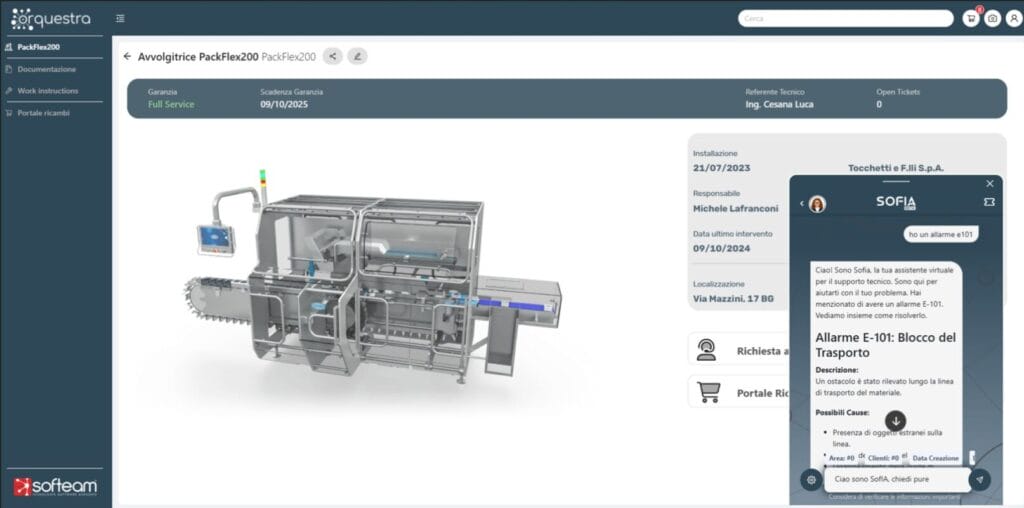The image size is (1024, 508).
Task: Jump to latest message with down arrow
Action: pyautogui.click(x=895, y=421)
